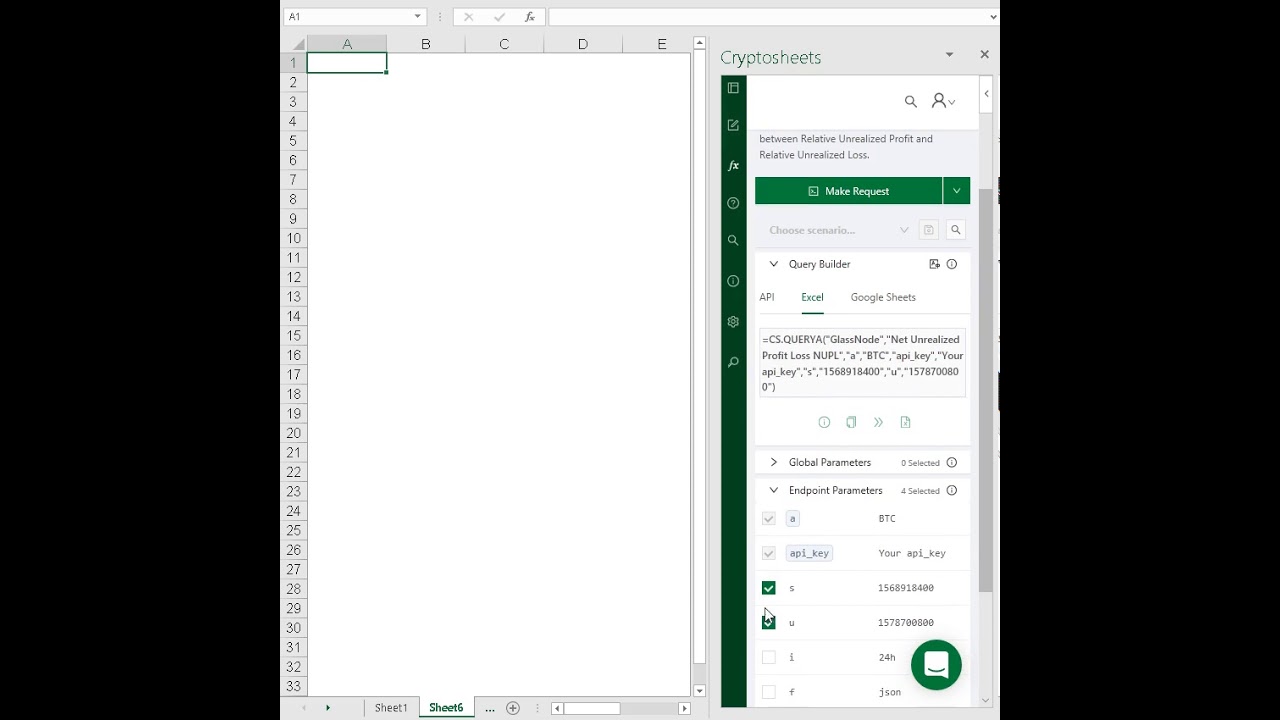
Task: Open the user account menu icon
Action: click(943, 101)
